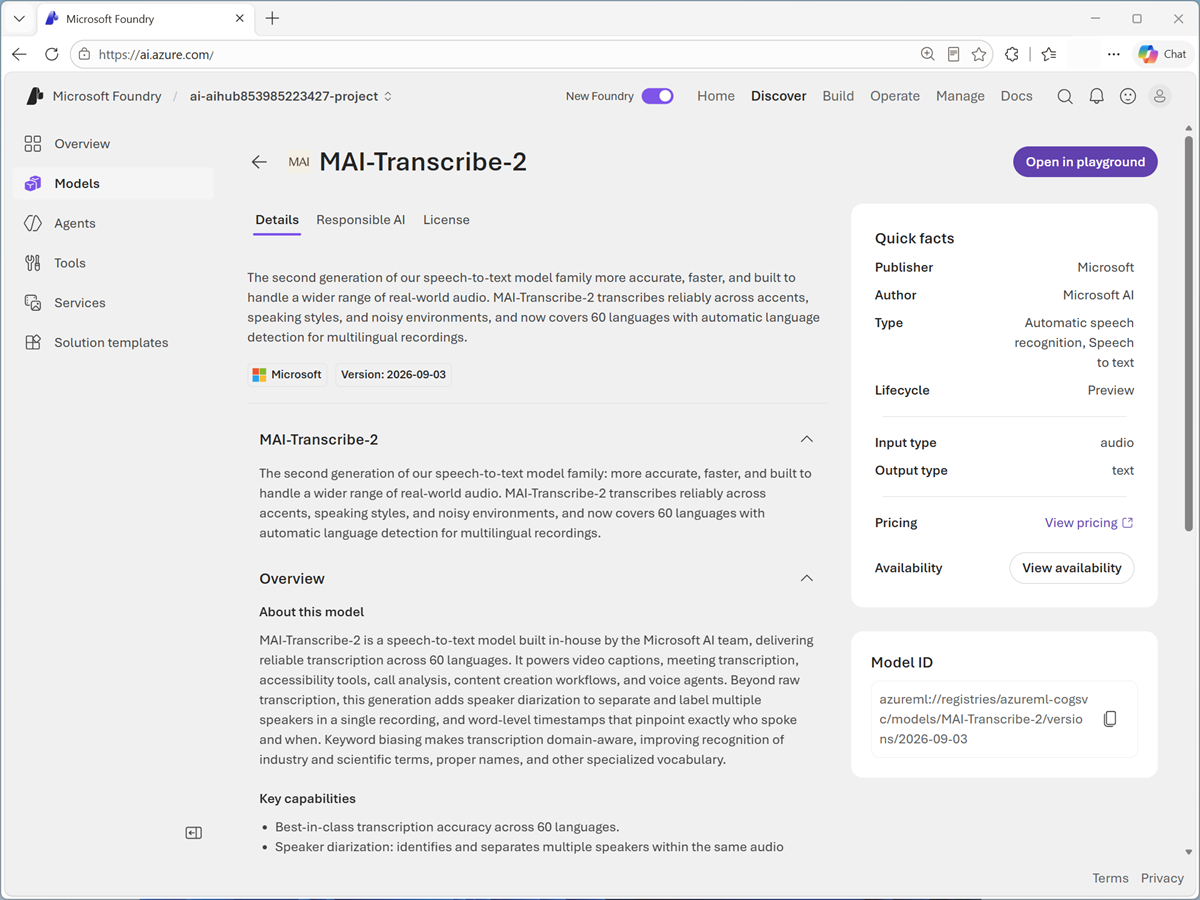Select Build in top navigation

pos(838,96)
